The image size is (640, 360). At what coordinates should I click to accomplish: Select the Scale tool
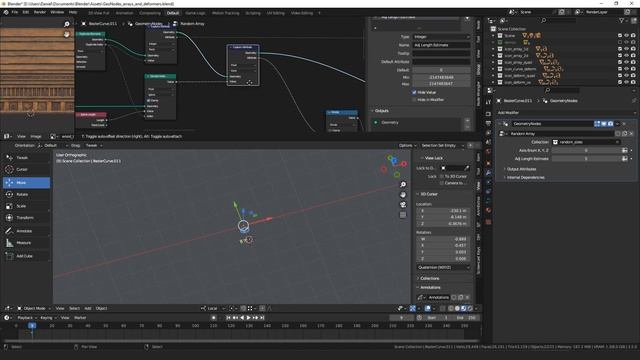click(x=27, y=206)
